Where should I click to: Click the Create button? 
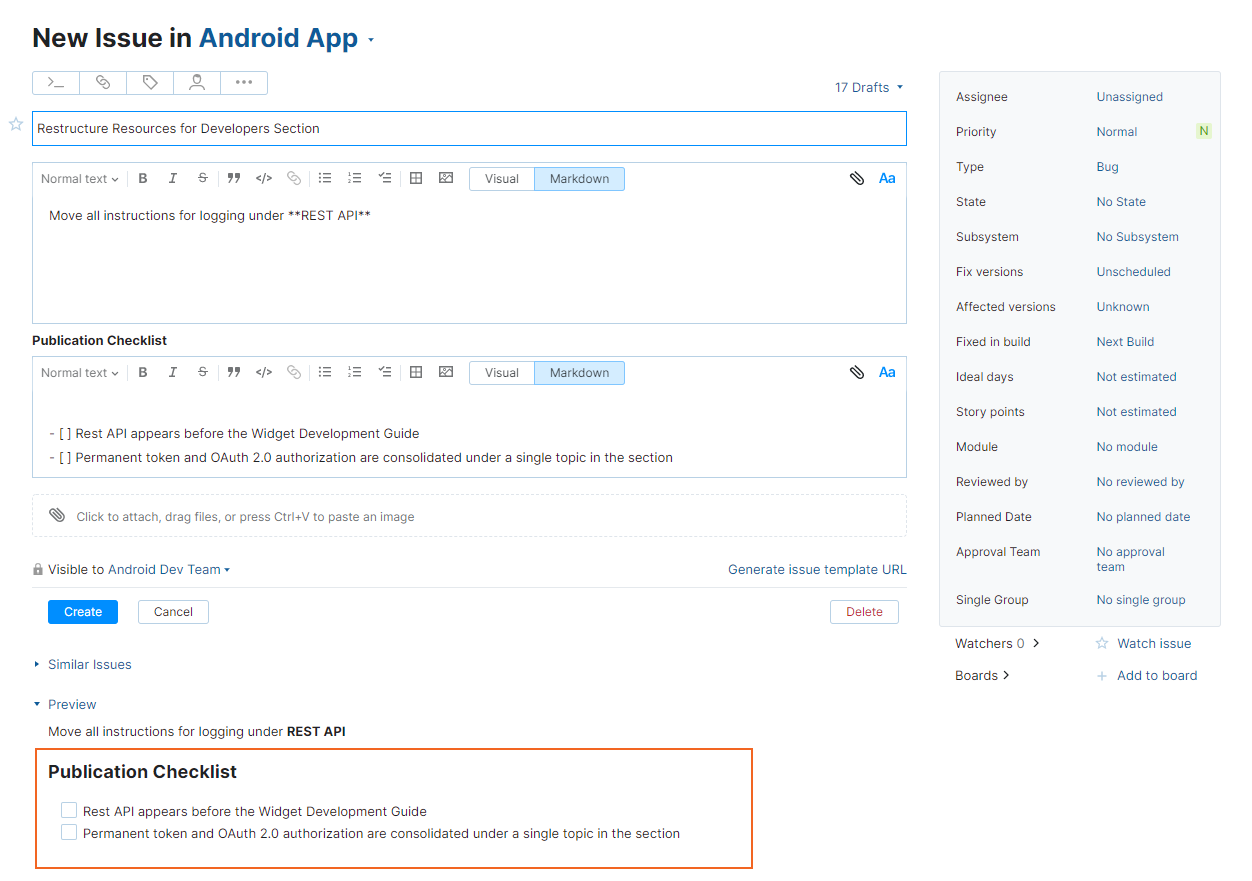(x=82, y=611)
